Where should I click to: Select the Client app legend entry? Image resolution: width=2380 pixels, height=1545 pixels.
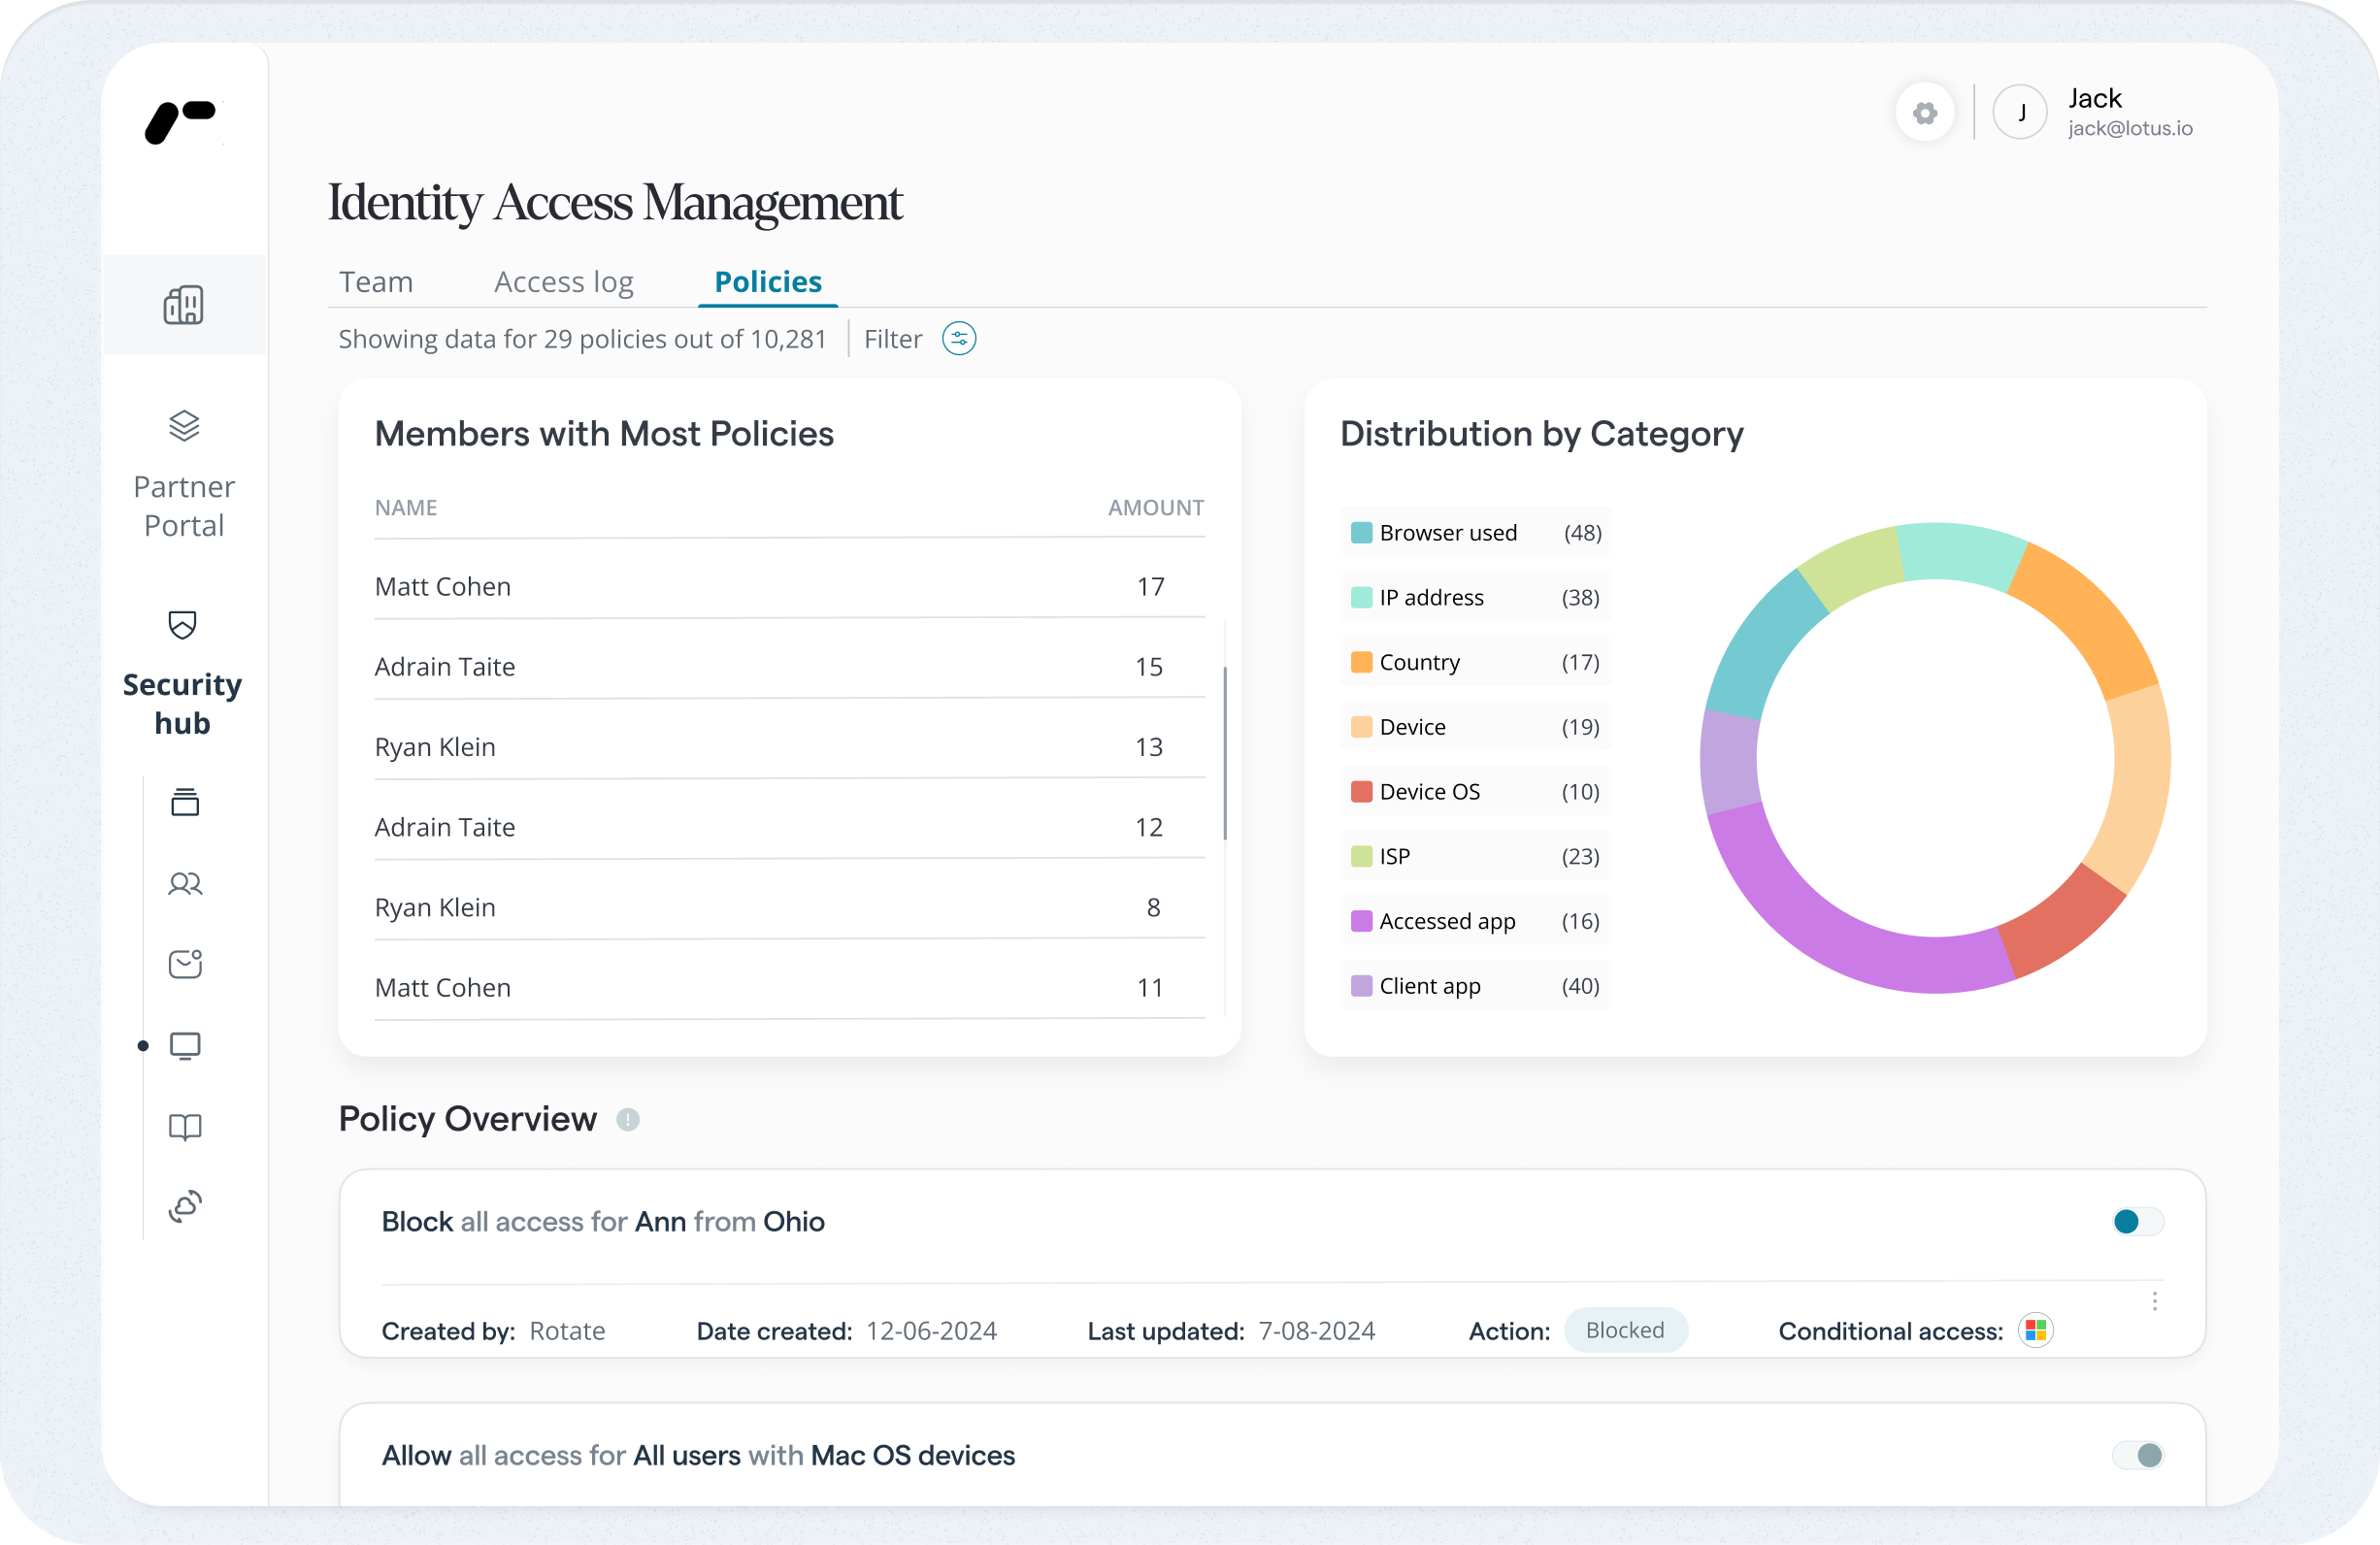[1429, 986]
